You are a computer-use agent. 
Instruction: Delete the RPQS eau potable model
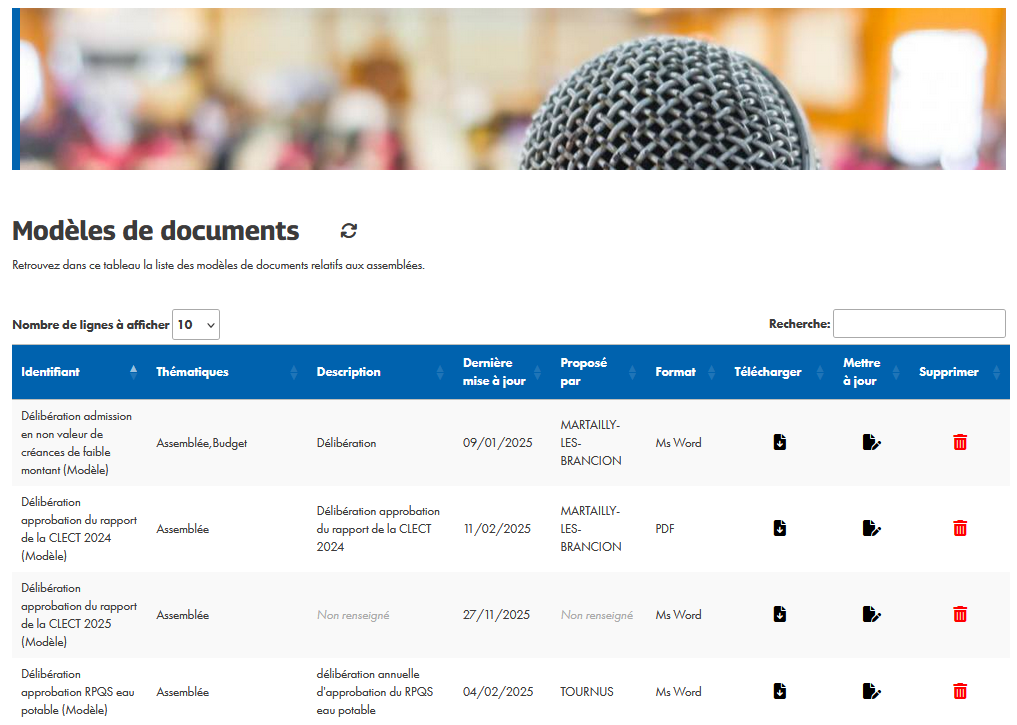(960, 691)
